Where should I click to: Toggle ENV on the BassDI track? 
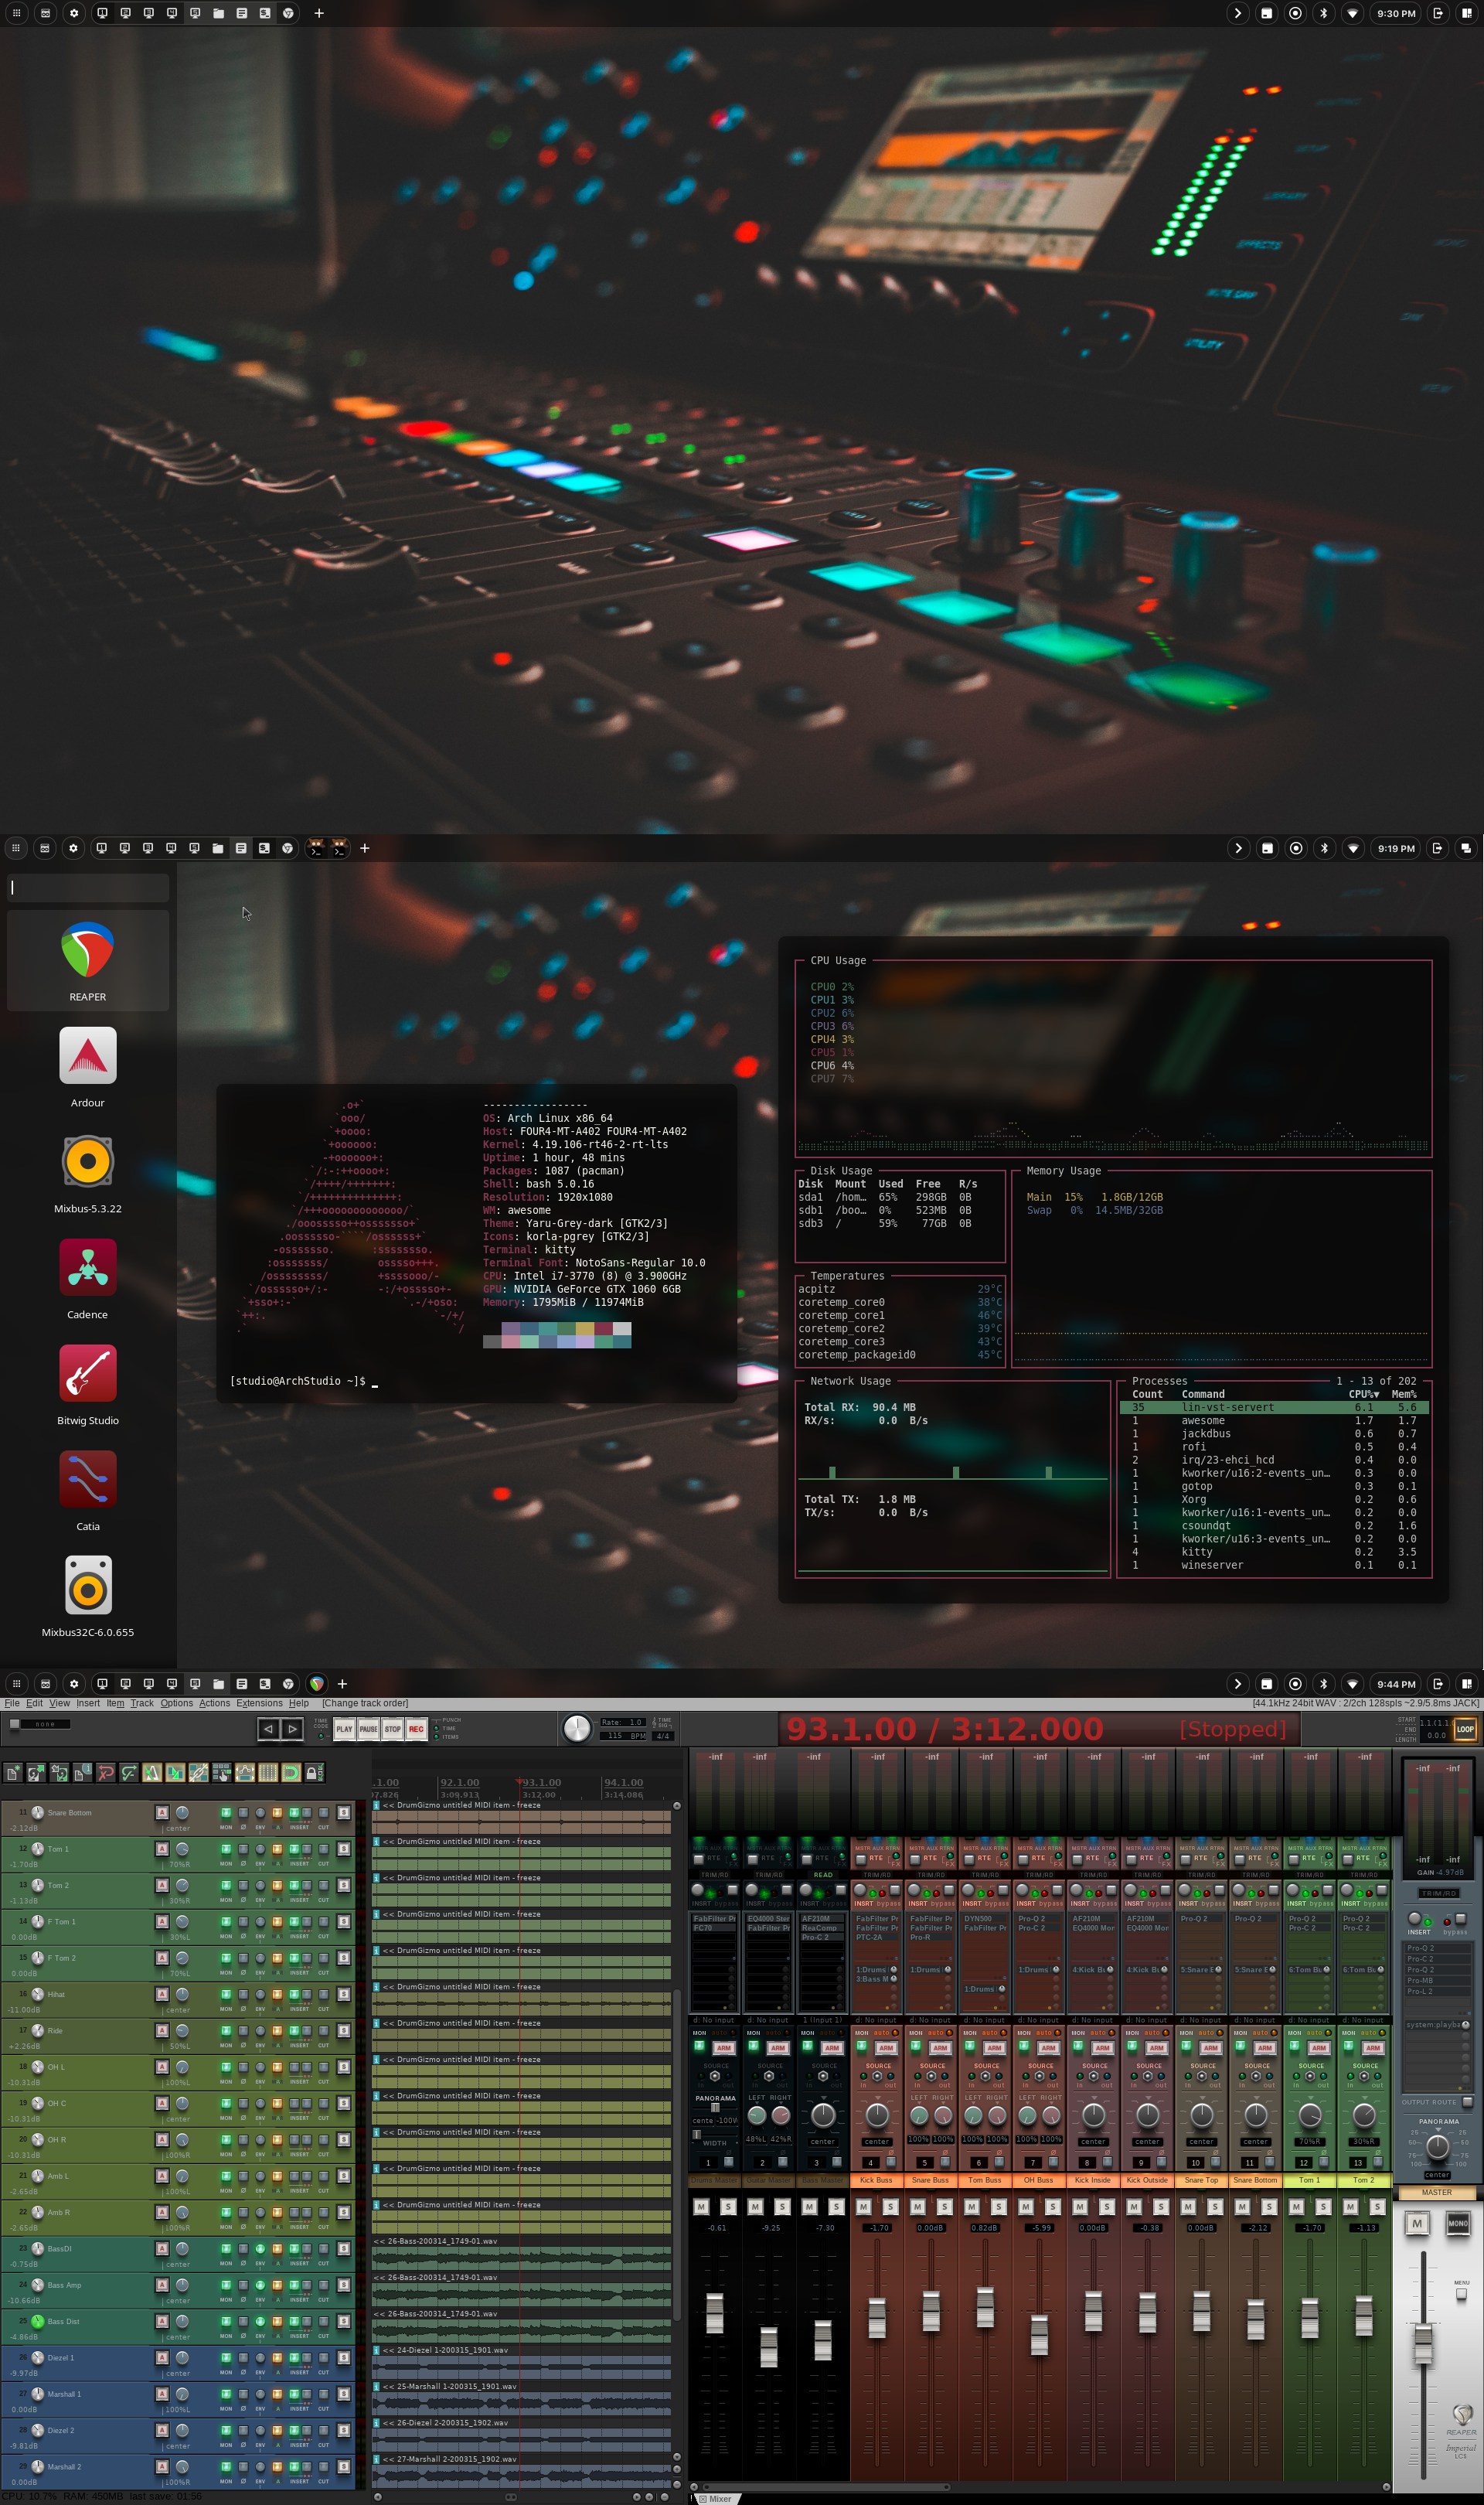click(260, 2249)
